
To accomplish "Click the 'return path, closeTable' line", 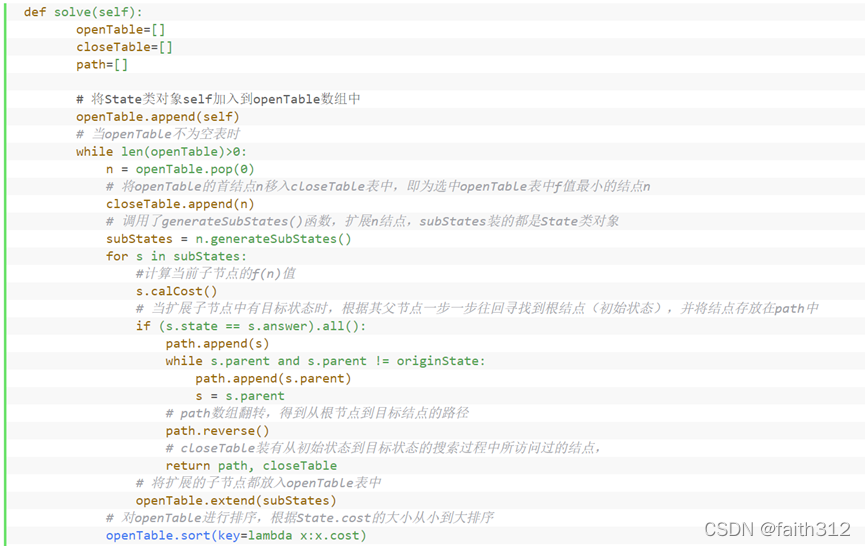I will [251, 465].
